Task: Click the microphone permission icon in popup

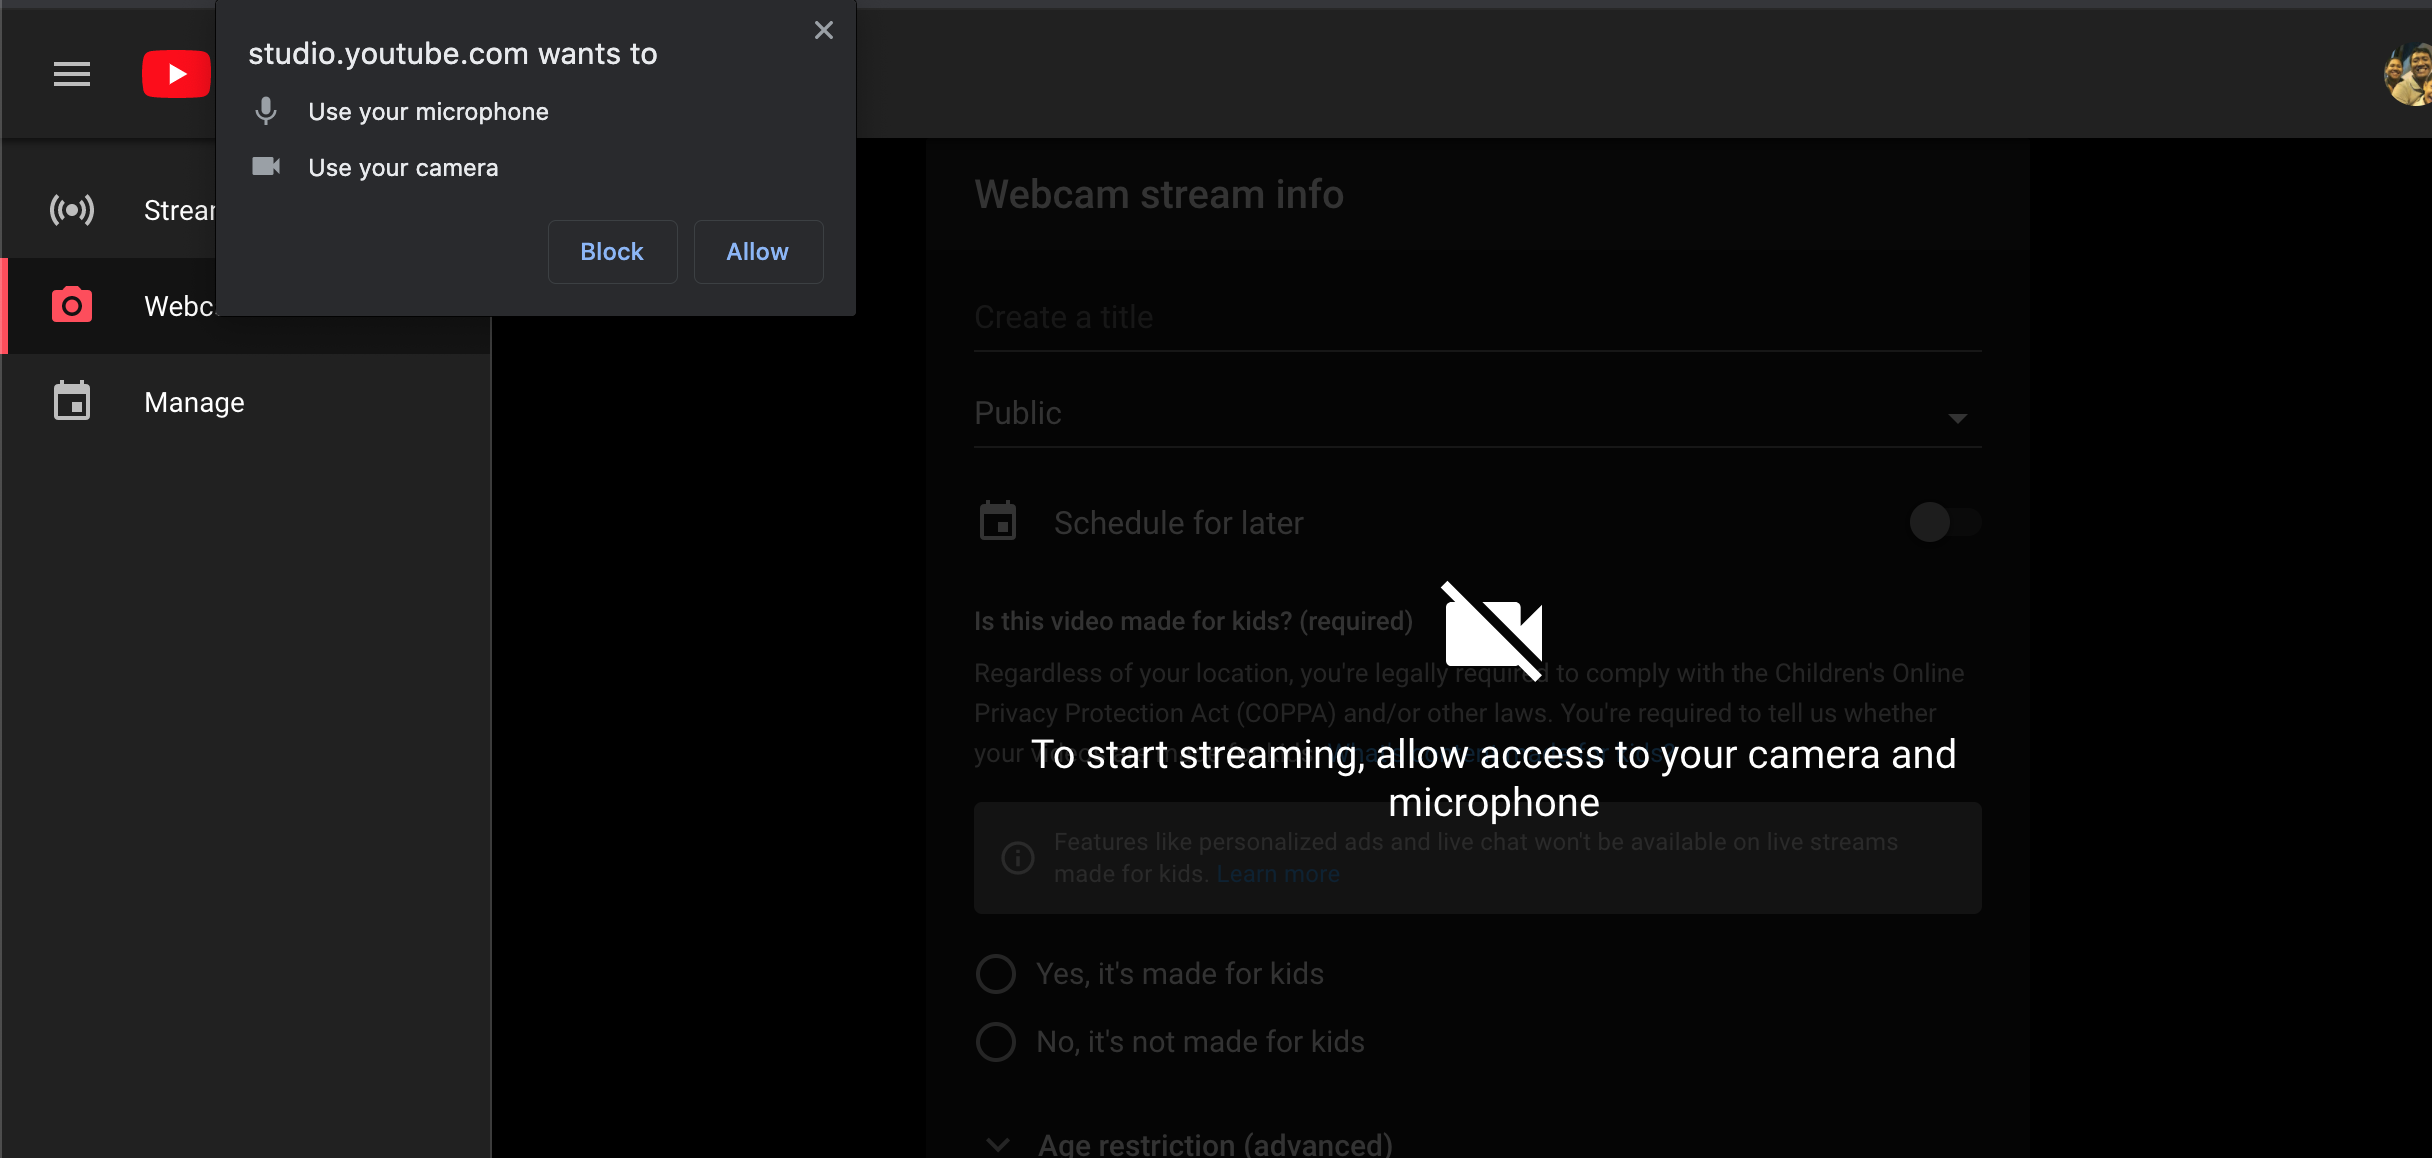Action: click(267, 110)
